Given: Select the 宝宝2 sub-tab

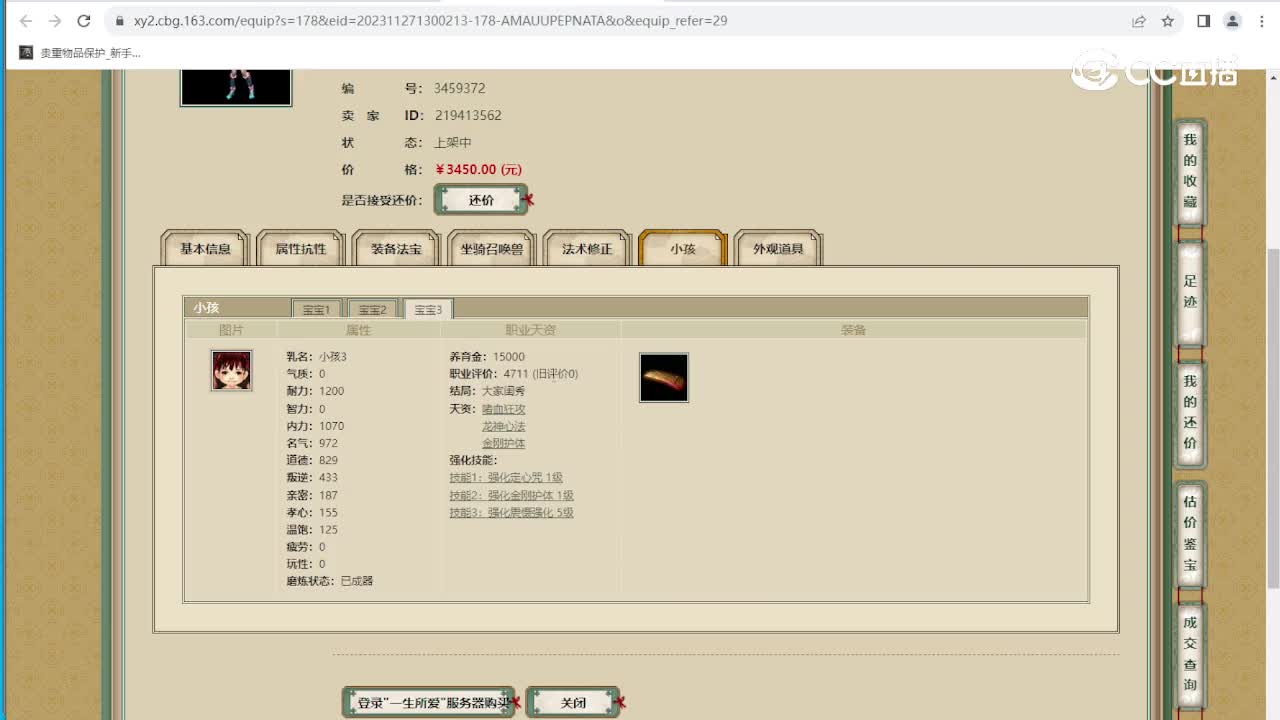Looking at the screenshot, I should tap(372, 309).
